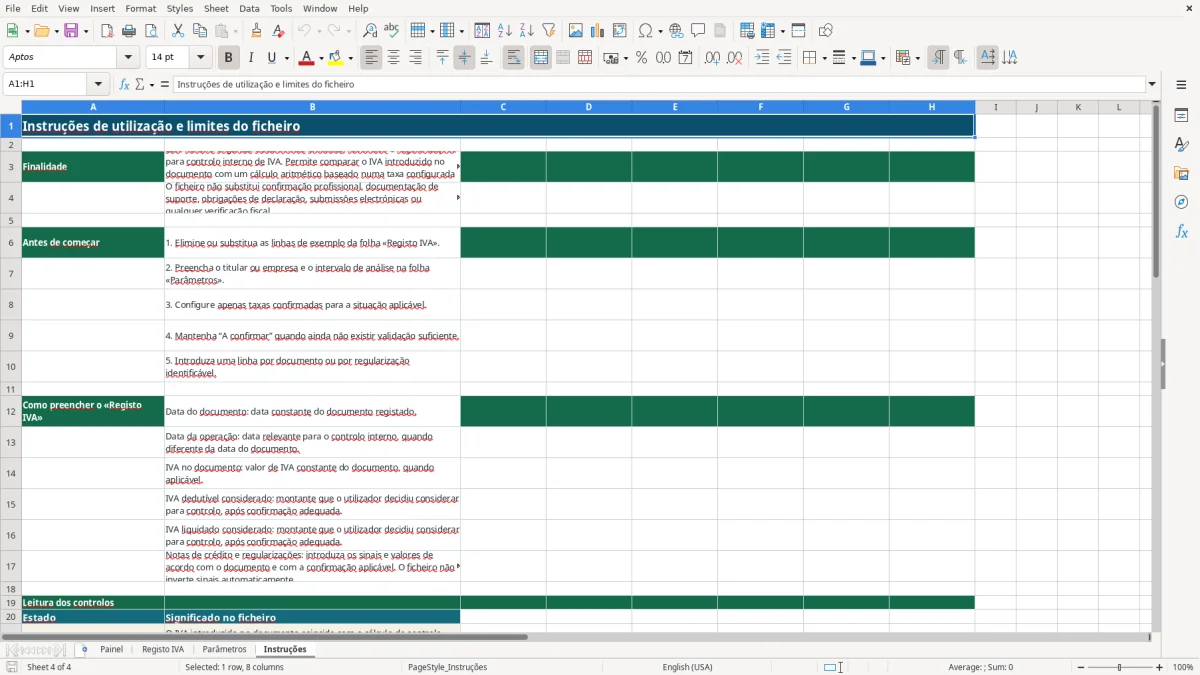Click the column C header

point(503,107)
